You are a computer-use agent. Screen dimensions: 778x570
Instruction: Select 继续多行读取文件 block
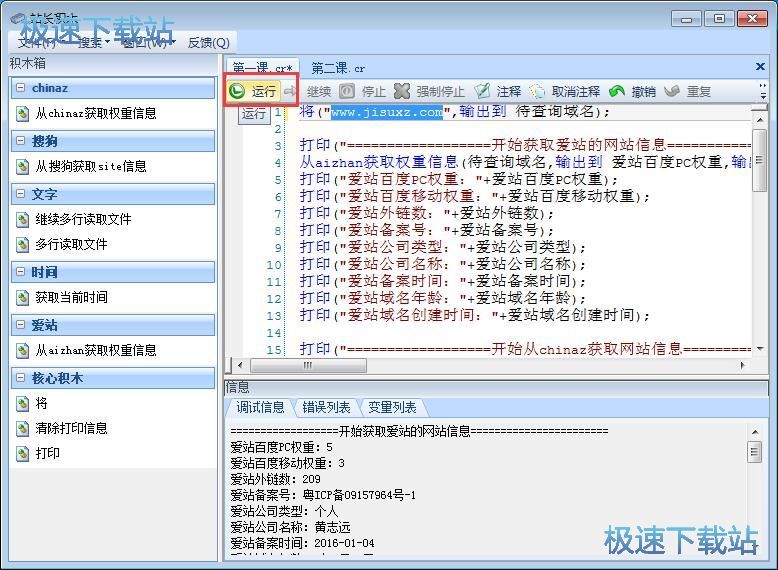pos(83,219)
